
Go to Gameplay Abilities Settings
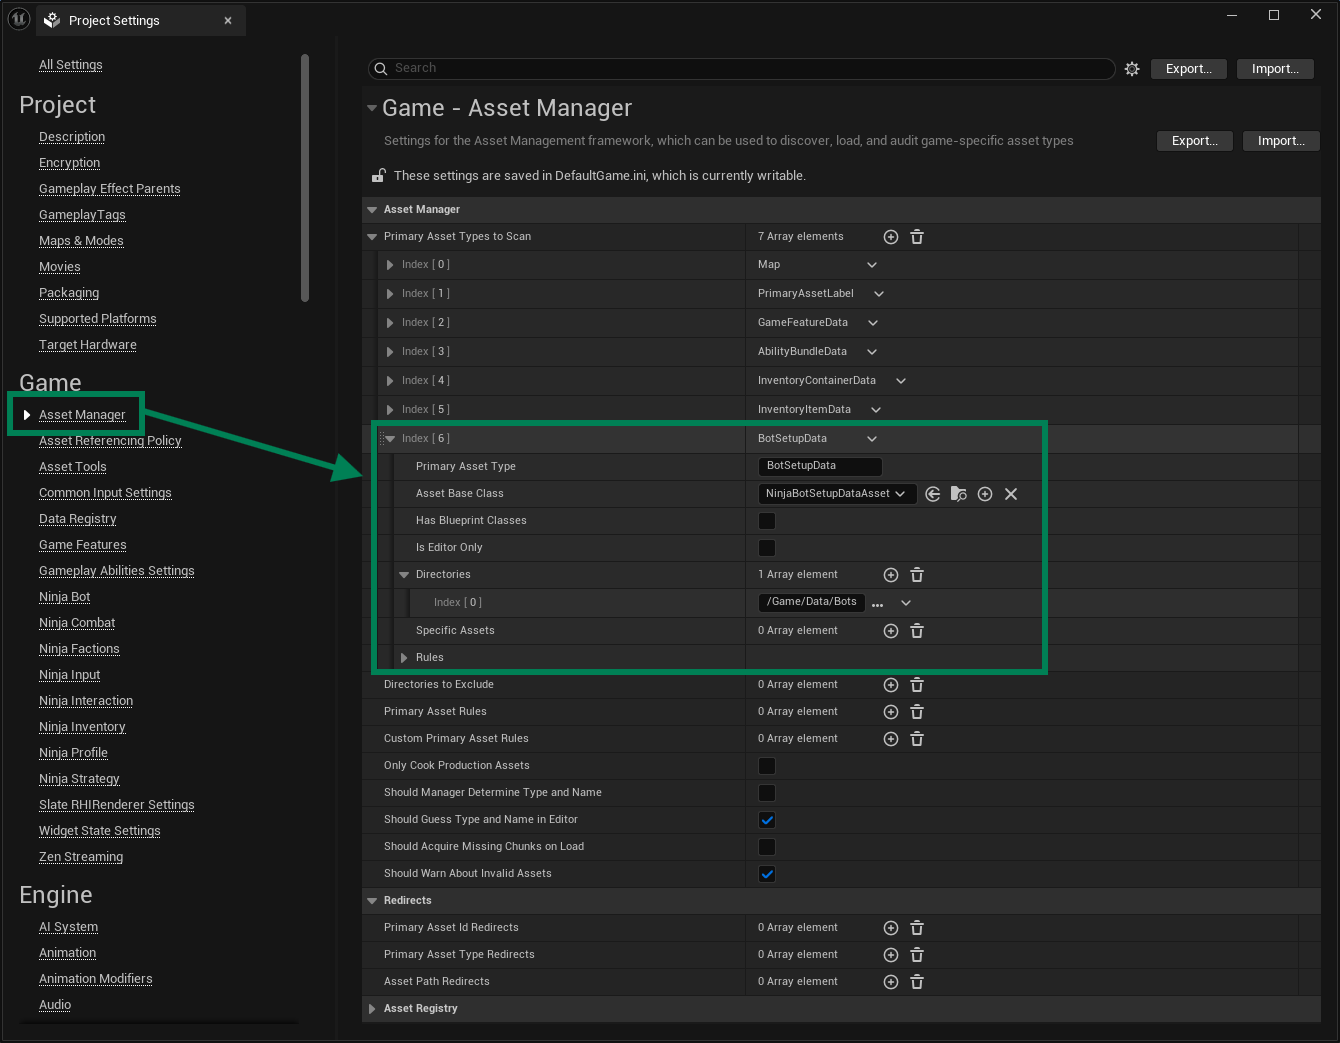[116, 571]
